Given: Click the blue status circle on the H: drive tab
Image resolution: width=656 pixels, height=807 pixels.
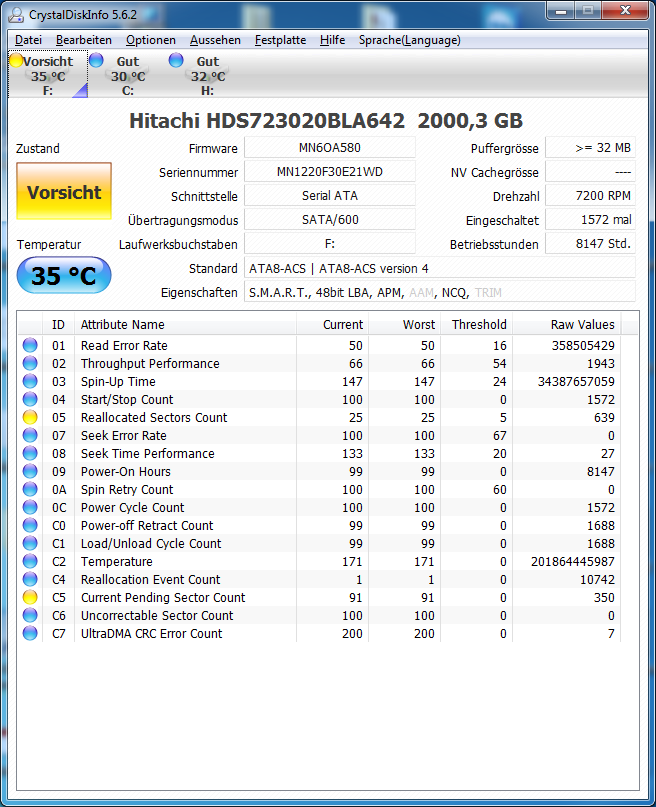Looking at the screenshot, I should [x=176, y=60].
